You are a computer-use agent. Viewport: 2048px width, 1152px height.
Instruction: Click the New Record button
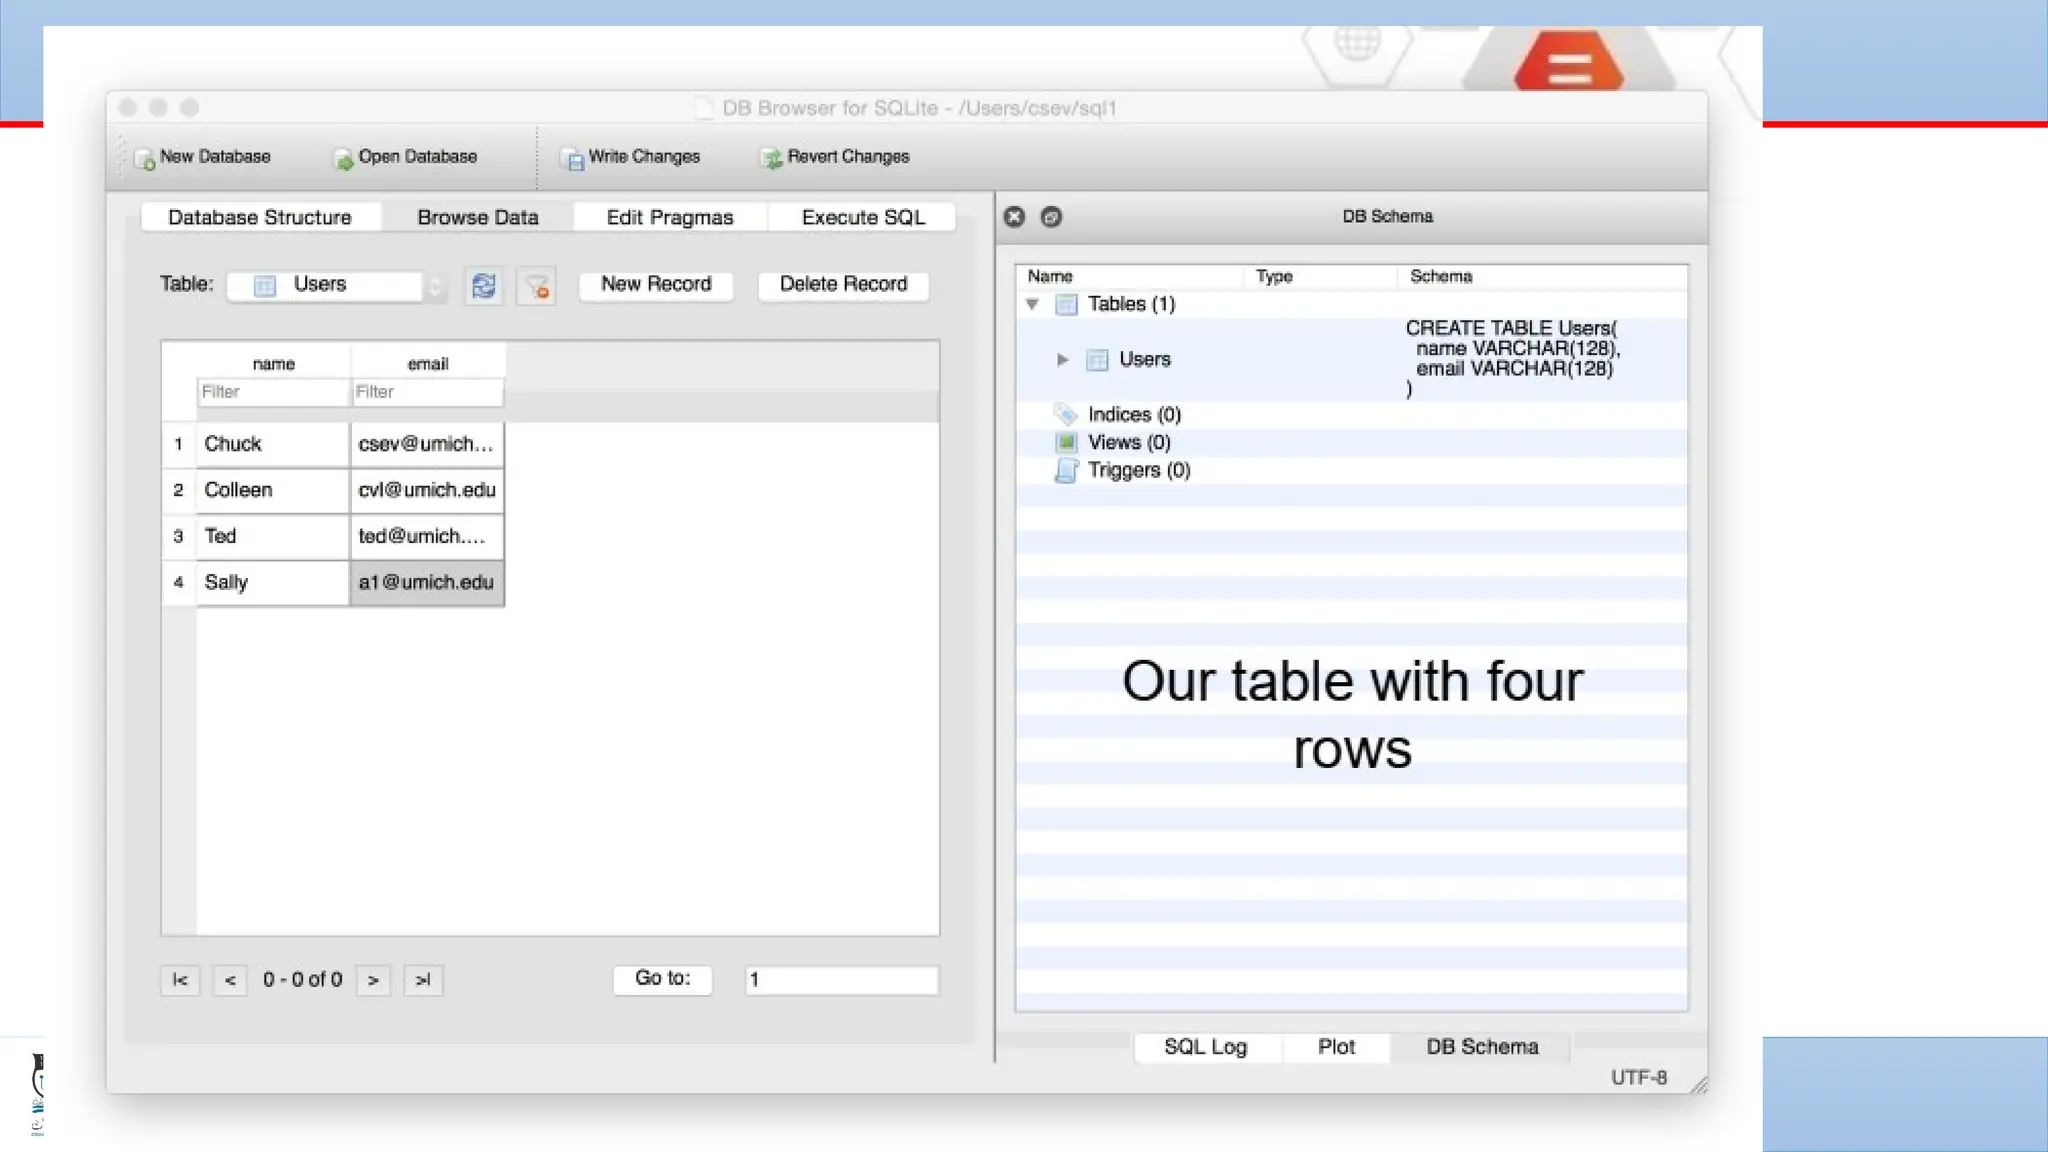pos(656,285)
